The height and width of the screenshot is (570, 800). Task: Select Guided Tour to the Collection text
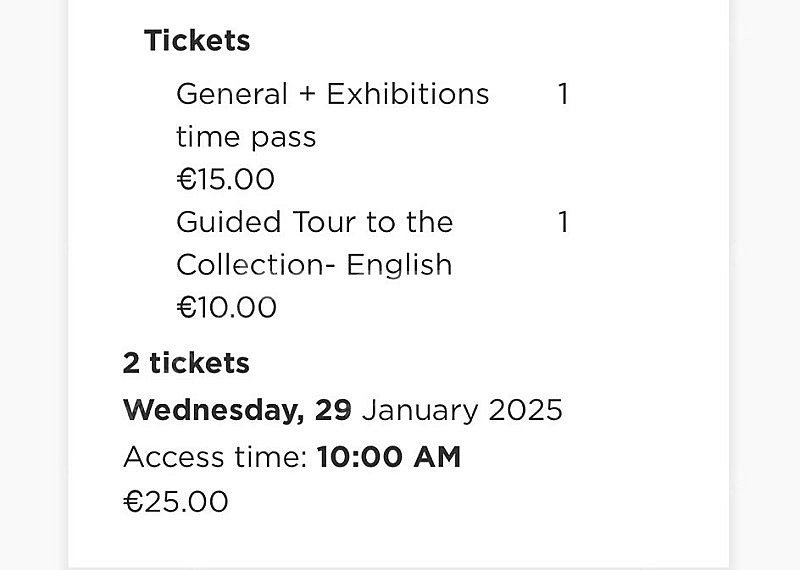tap(315, 243)
